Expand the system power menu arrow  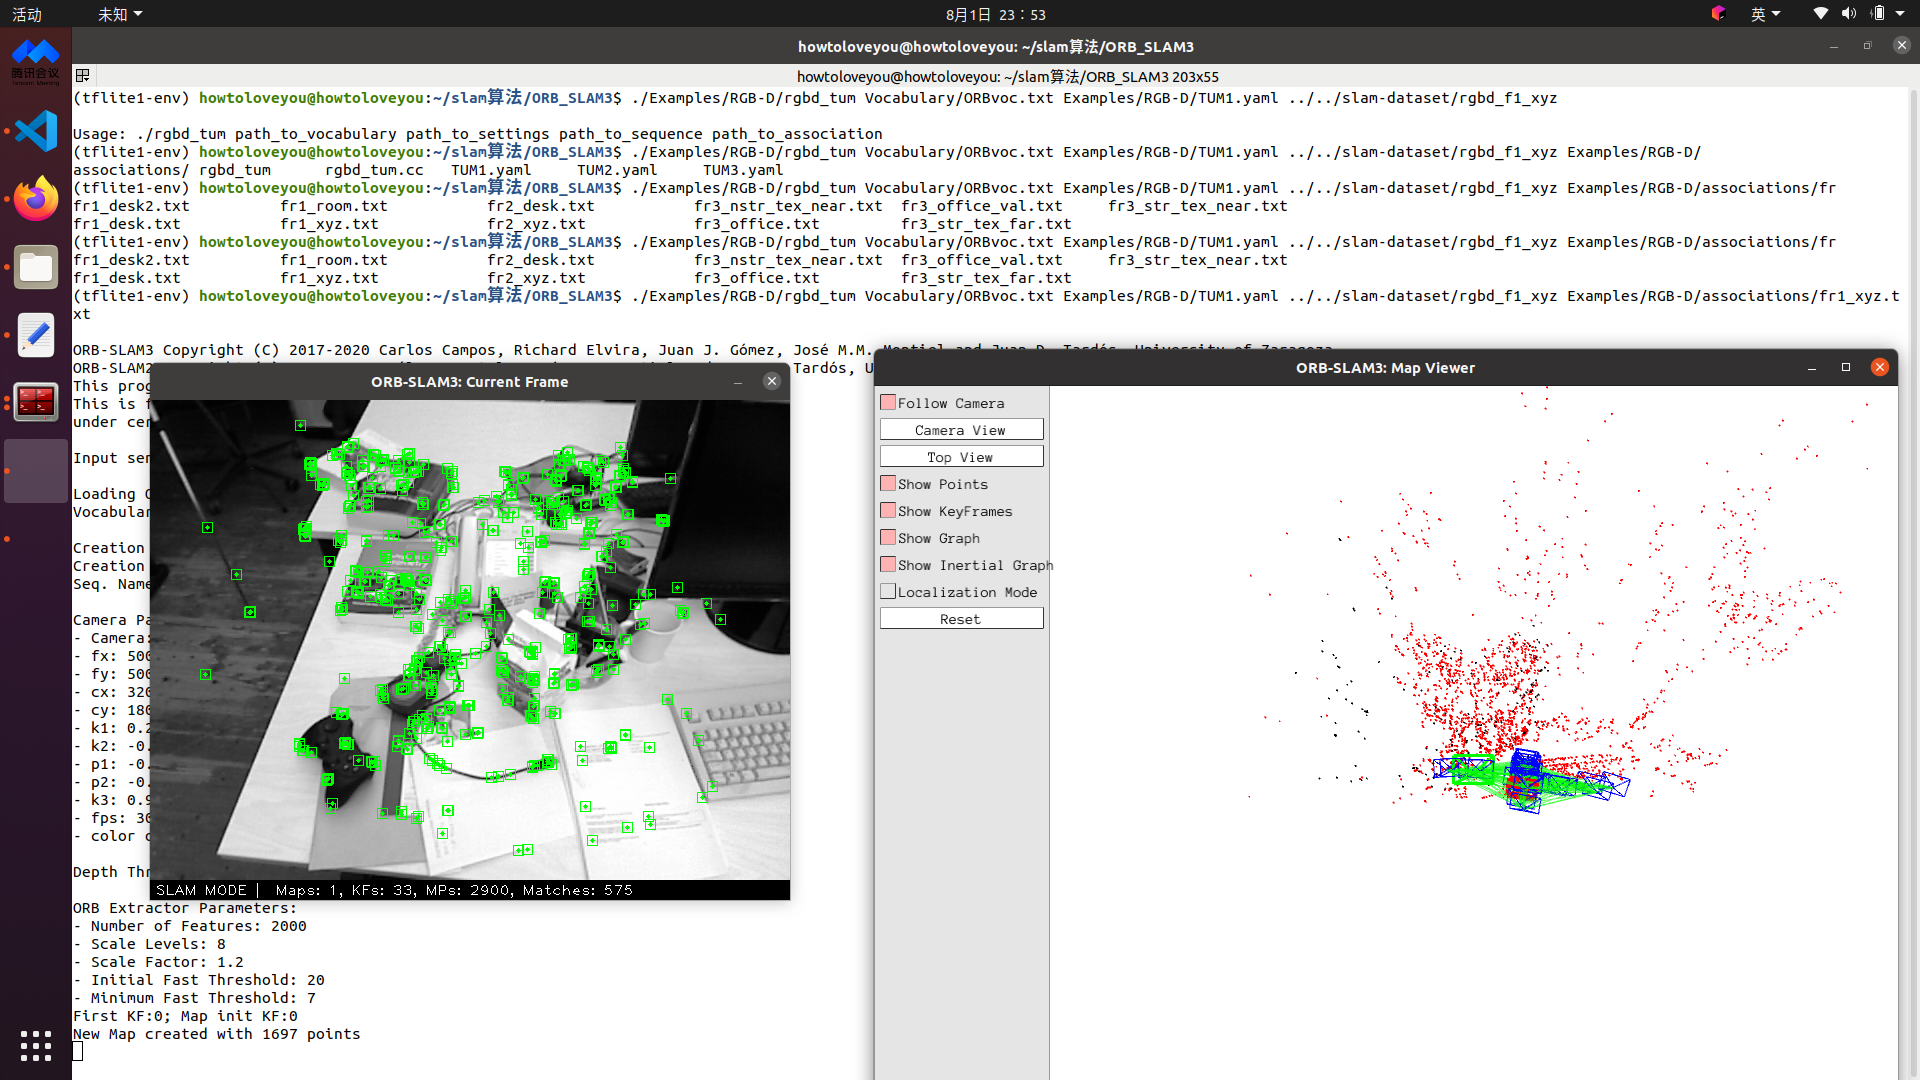pos(1900,14)
